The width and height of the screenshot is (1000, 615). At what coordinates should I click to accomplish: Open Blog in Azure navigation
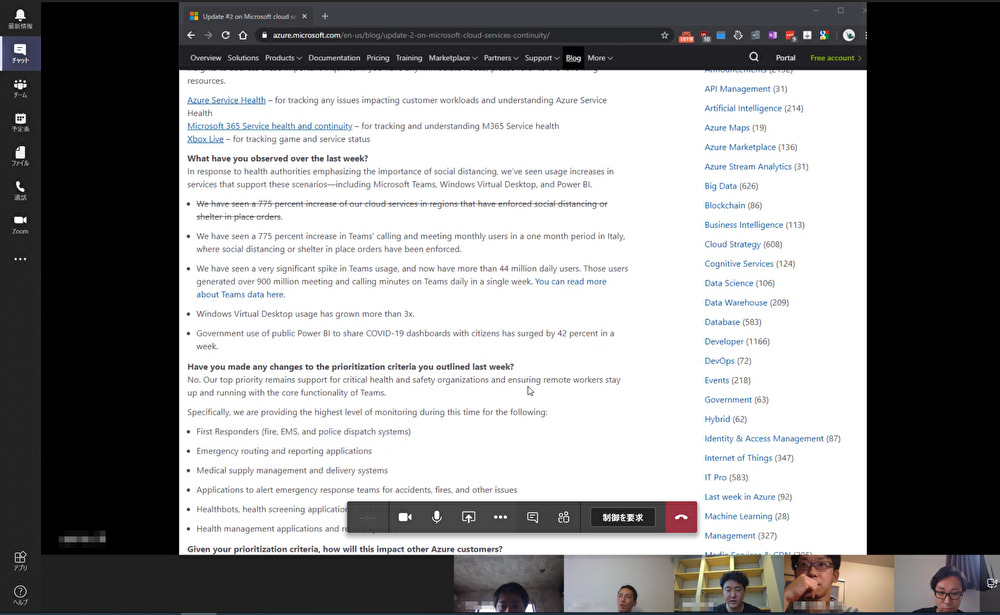[573, 58]
